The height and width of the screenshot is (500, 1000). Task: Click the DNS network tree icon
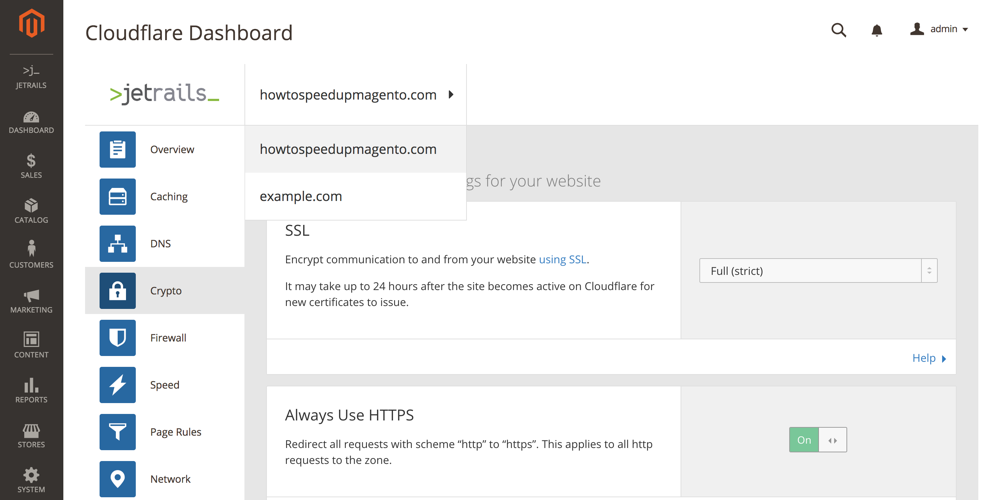click(117, 244)
